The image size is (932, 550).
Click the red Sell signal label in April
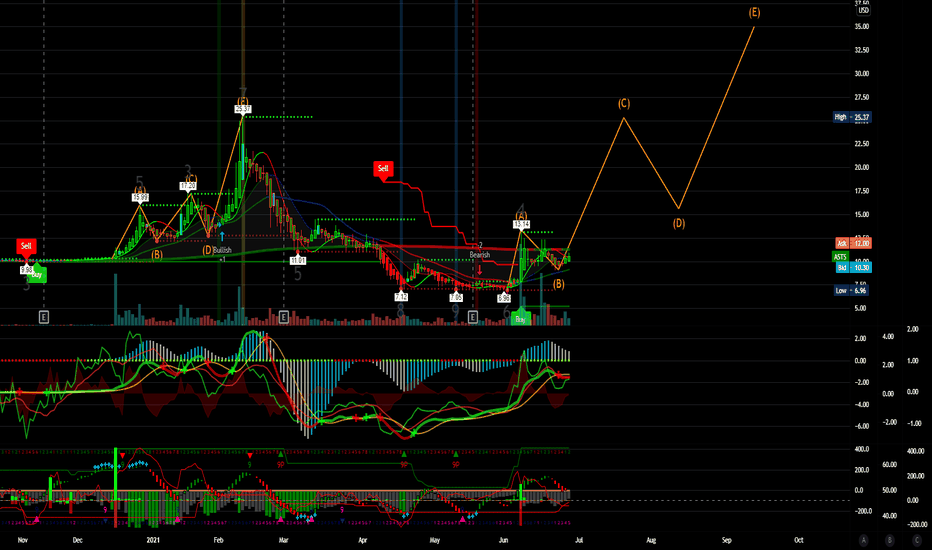click(x=383, y=169)
